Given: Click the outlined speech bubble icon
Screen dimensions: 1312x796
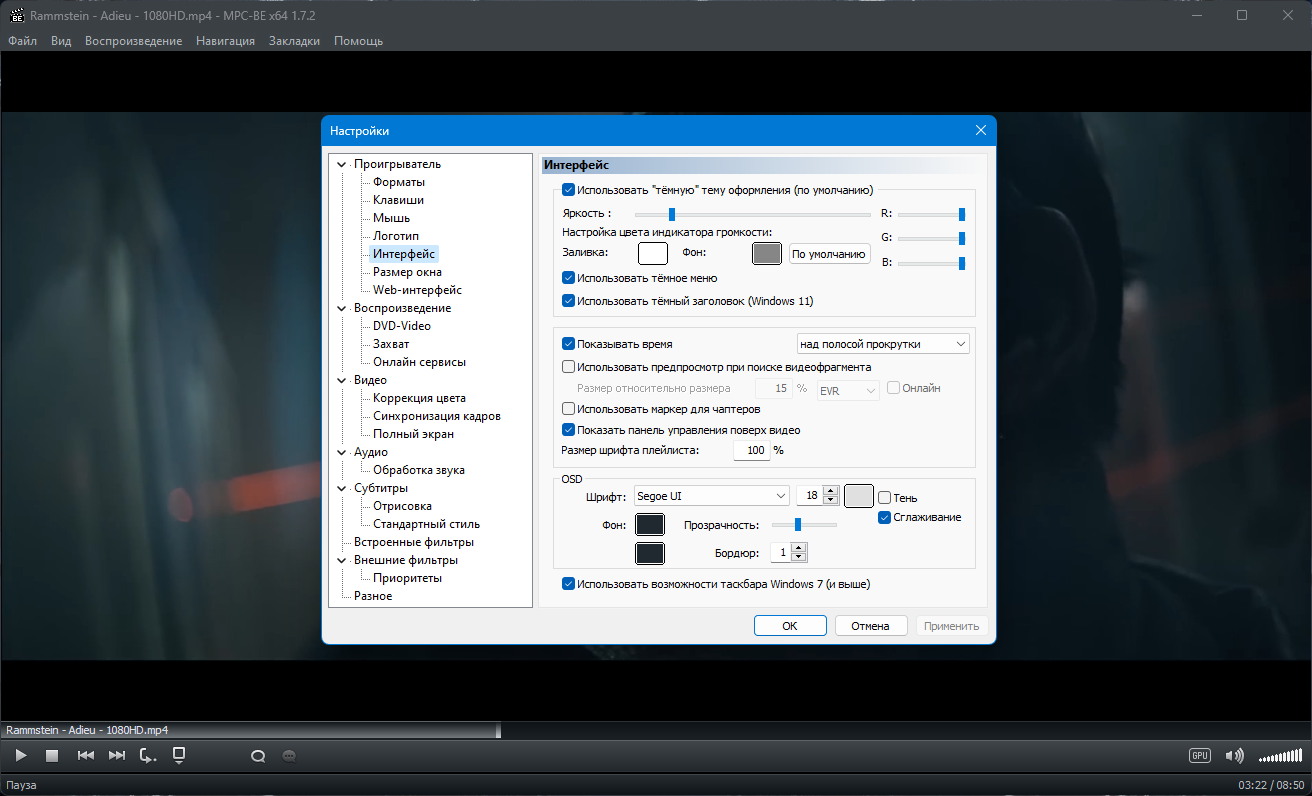Looking at the screenshot, I should click(257, 756).
